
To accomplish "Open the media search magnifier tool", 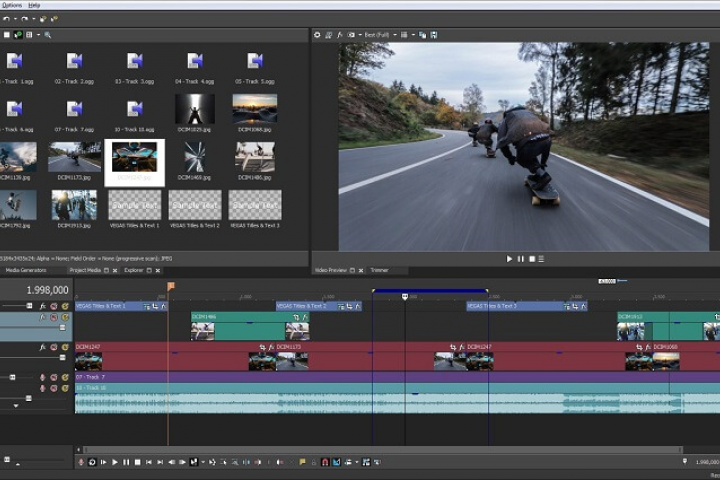I will pyautogui.click(x=47, y=34).
